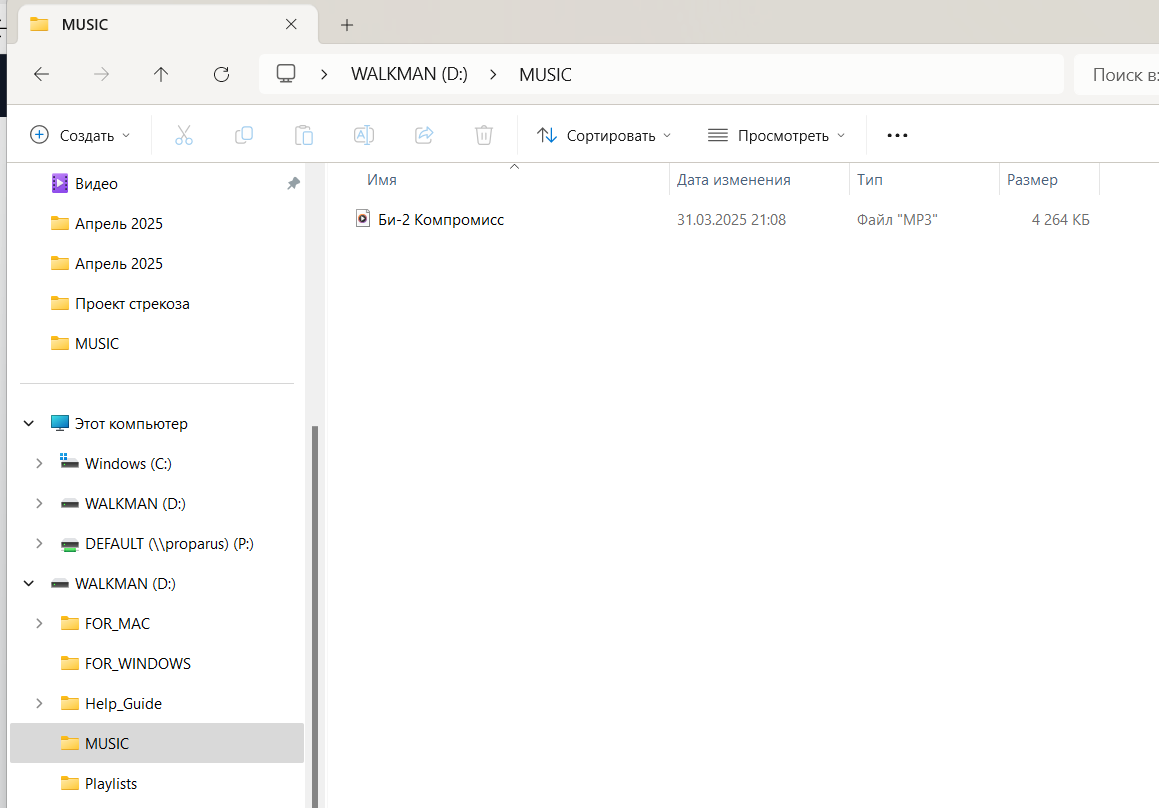The image size is (1159, 808).
Task: Expand the Help_Guide folder
Action: [x=39, y=703]
